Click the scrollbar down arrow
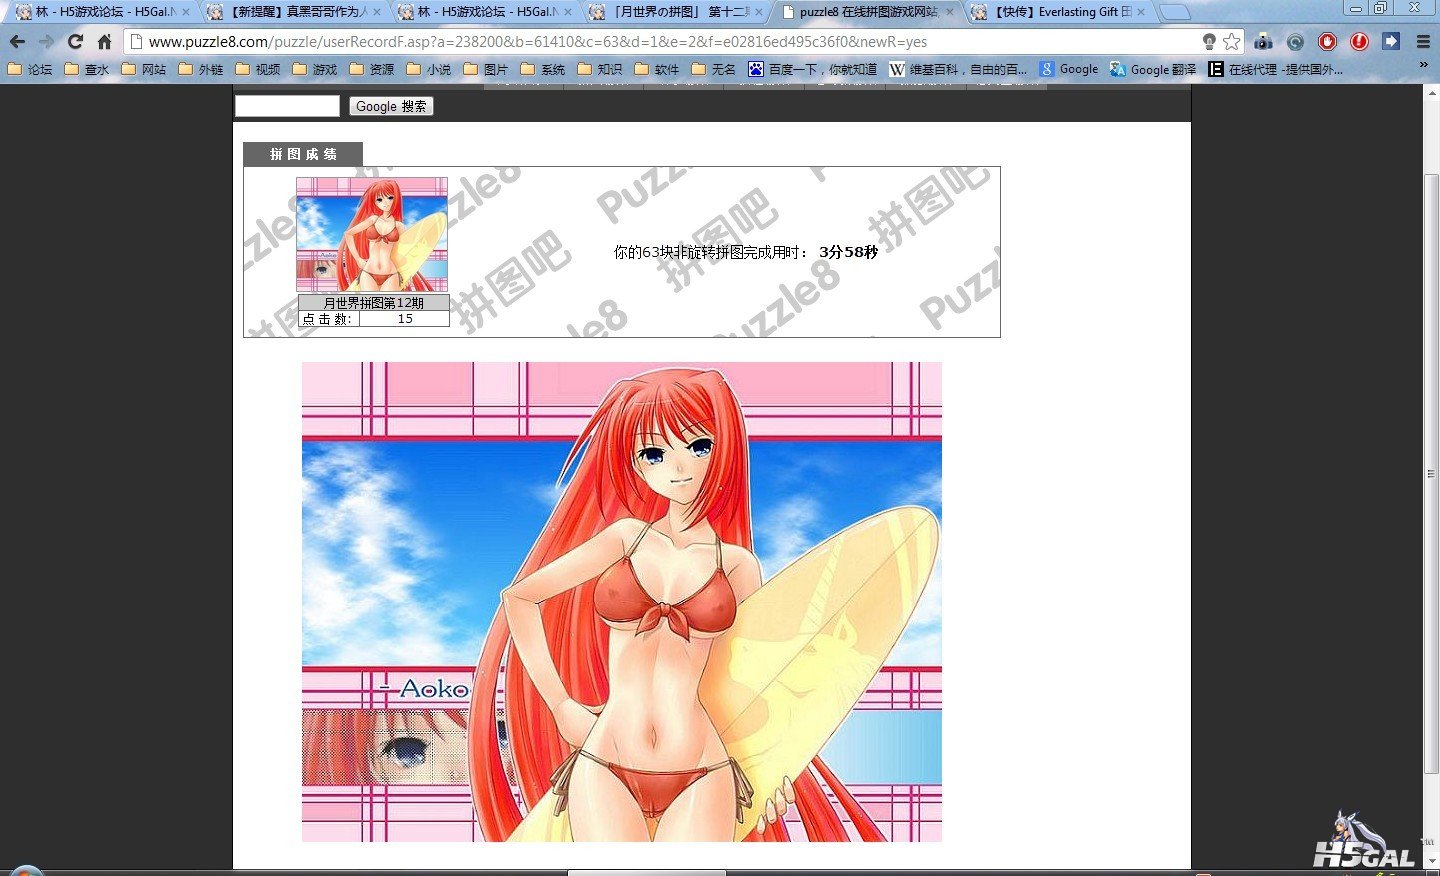 pyautogui.click(x=1431, y=860)
